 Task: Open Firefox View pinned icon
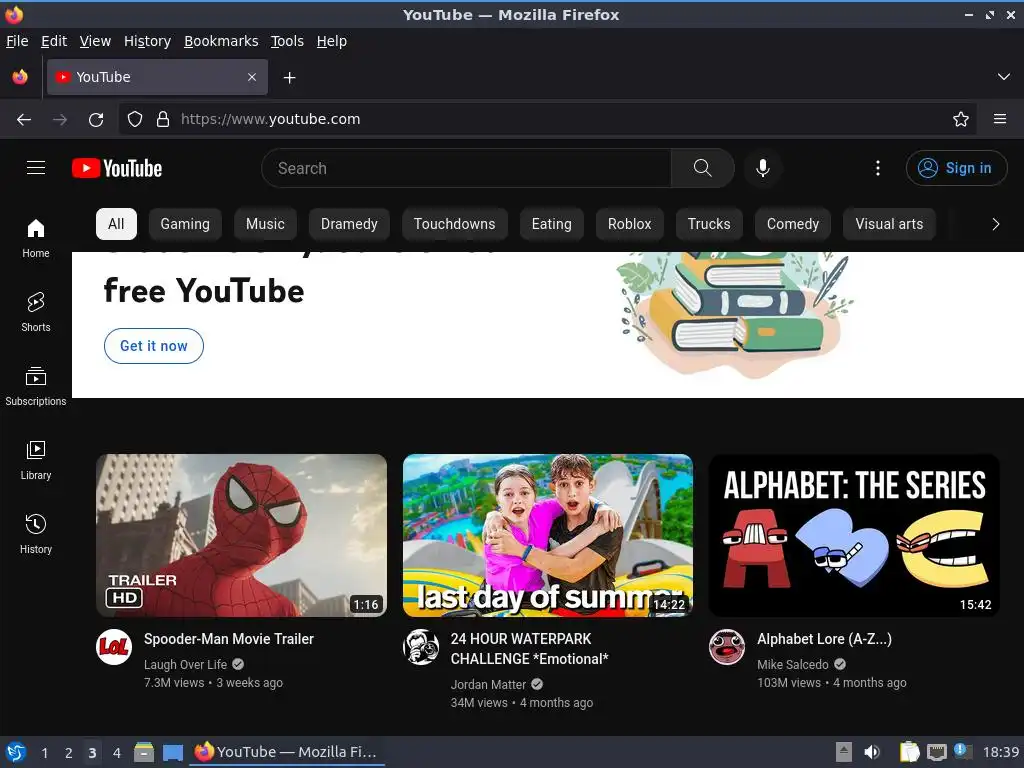point(20,77)
